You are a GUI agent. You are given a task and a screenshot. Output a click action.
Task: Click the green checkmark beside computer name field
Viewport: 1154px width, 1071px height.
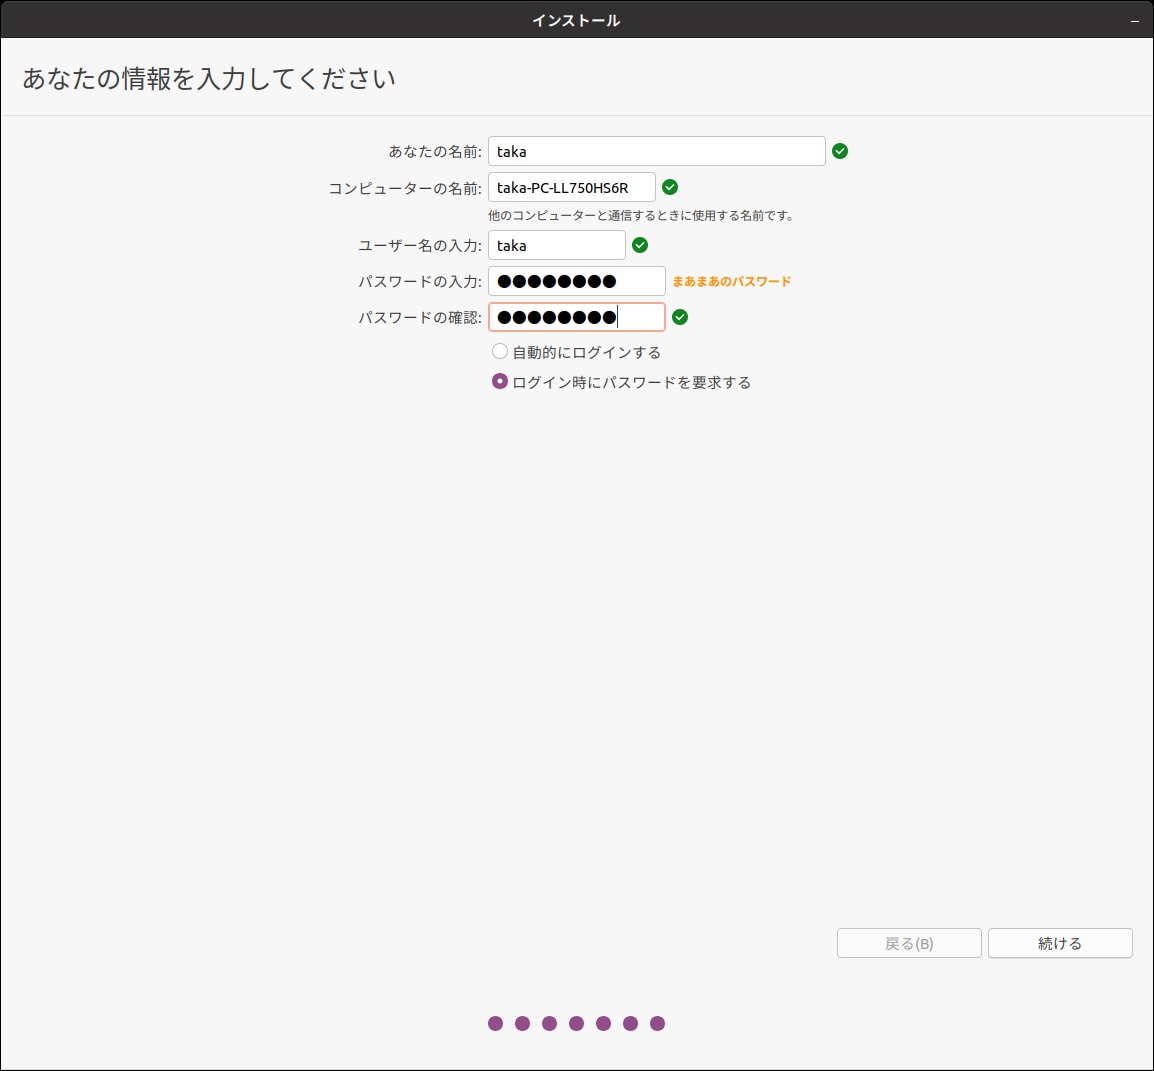(670, 187)
